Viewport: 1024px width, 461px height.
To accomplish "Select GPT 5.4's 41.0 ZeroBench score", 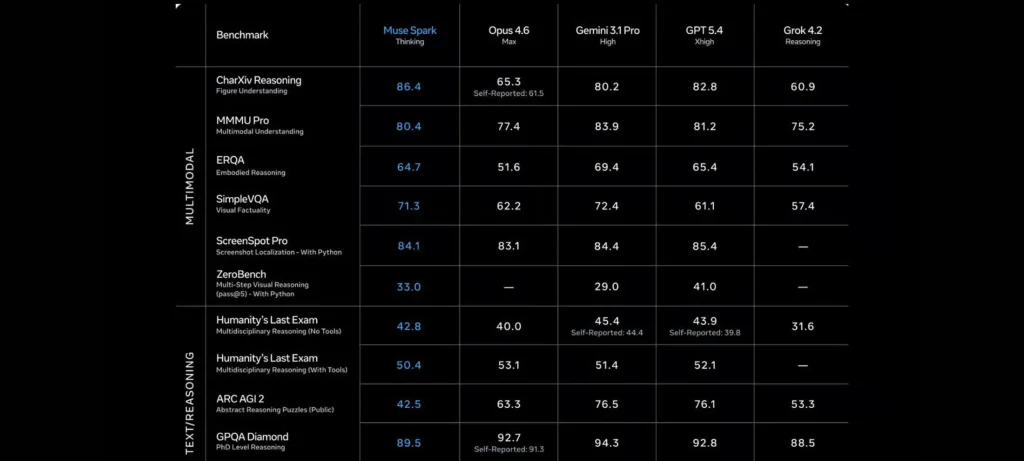I will (x=705, y=286).
